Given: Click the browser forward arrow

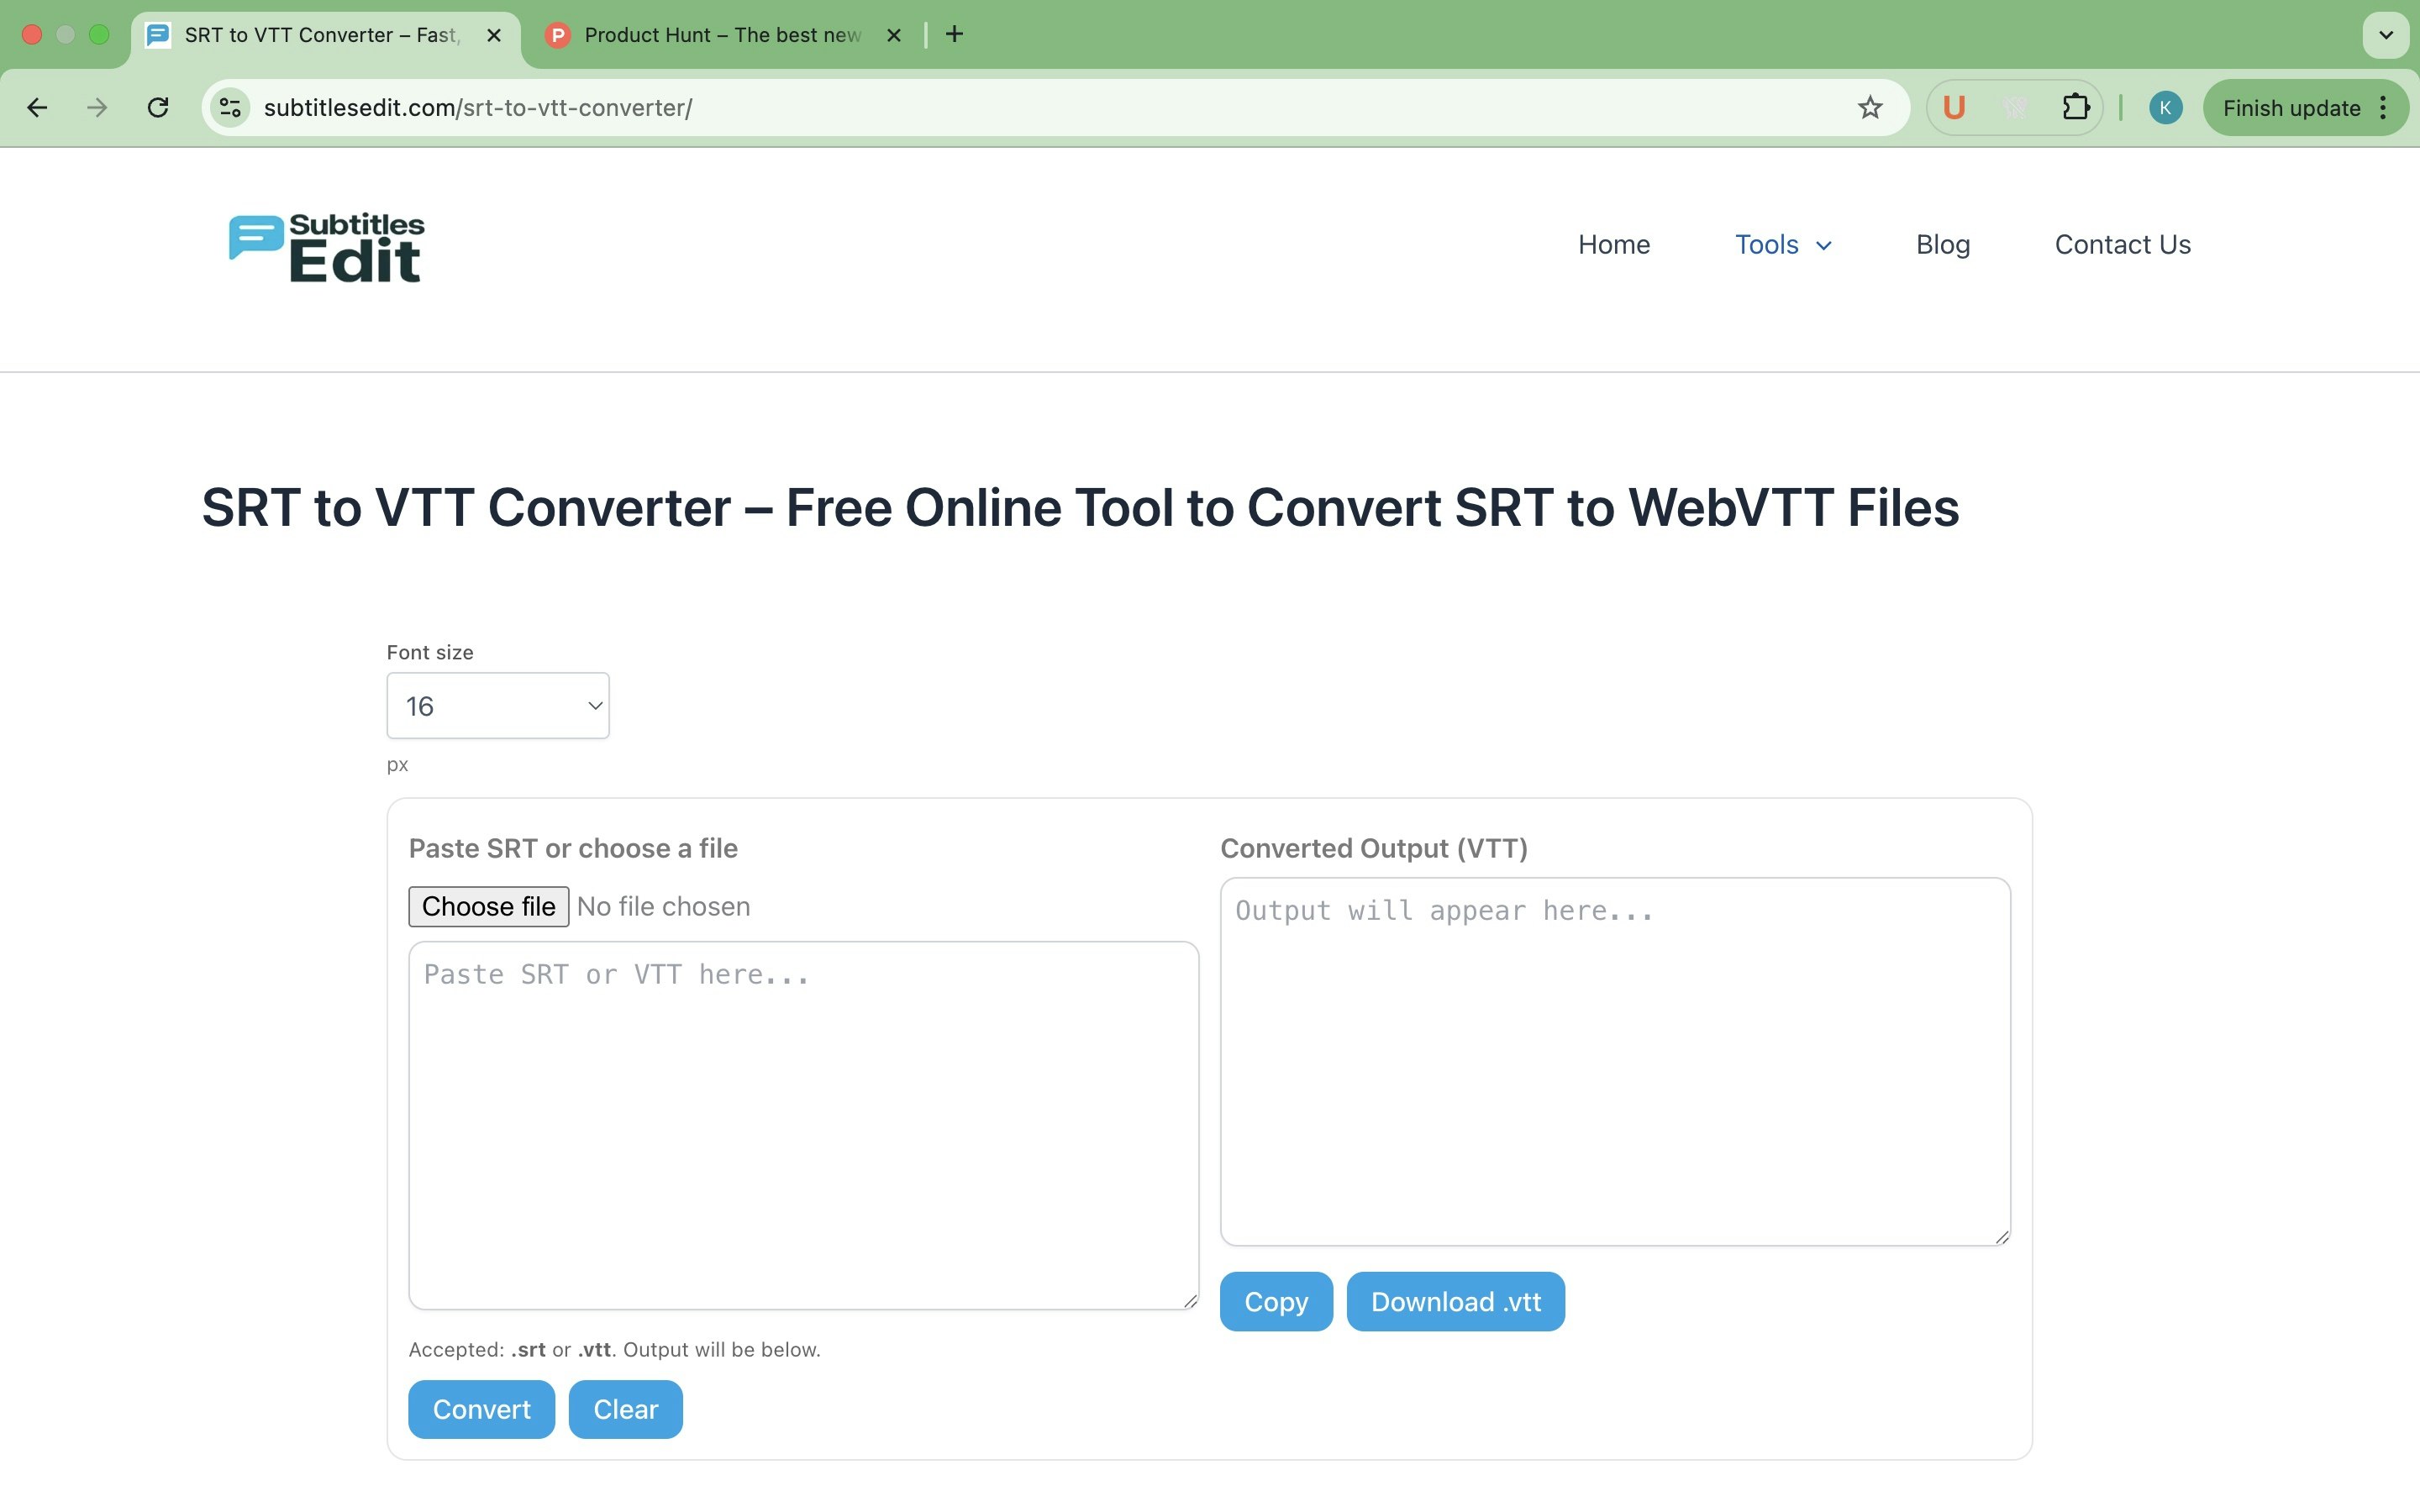Looking at the screenshot, I should (x=97, y=108).
